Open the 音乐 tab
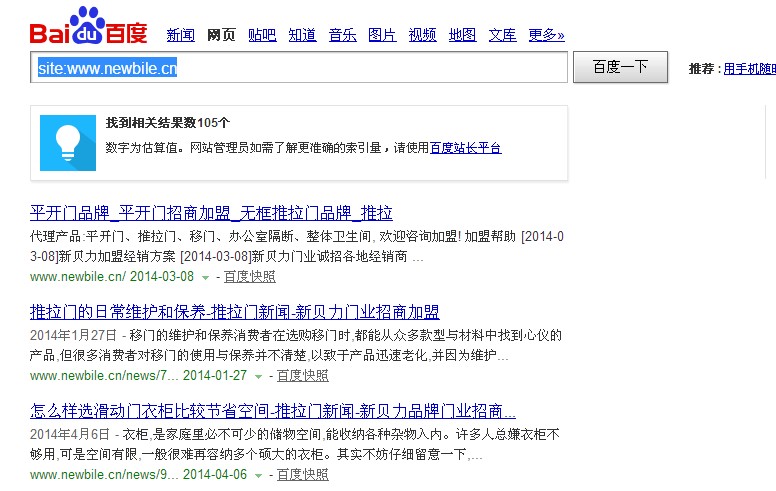 (x=342, y=35)
